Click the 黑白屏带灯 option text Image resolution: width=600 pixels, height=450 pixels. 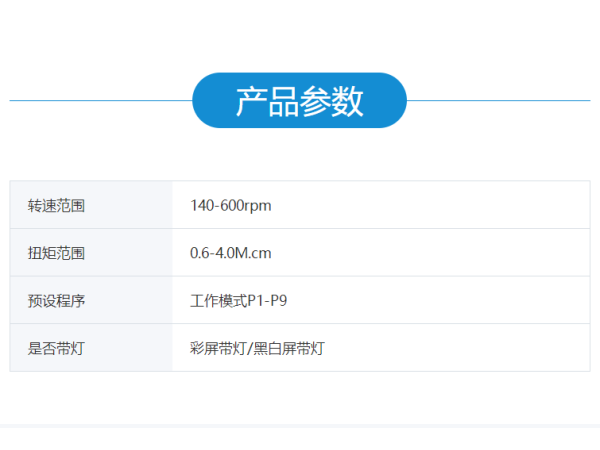tap(288, 348)
